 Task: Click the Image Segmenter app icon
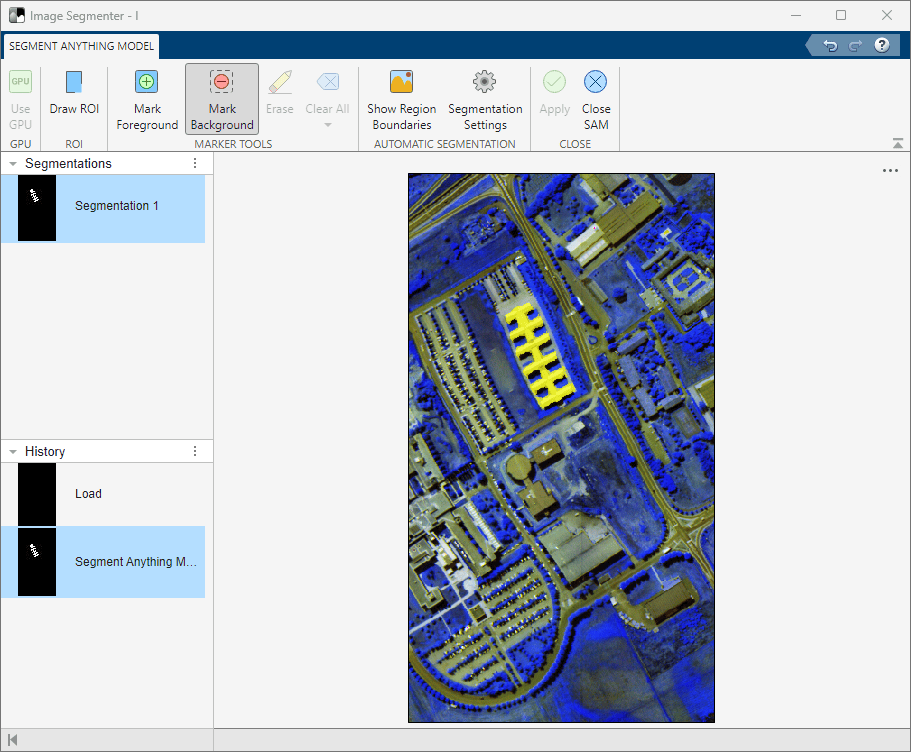pos(17,15)
